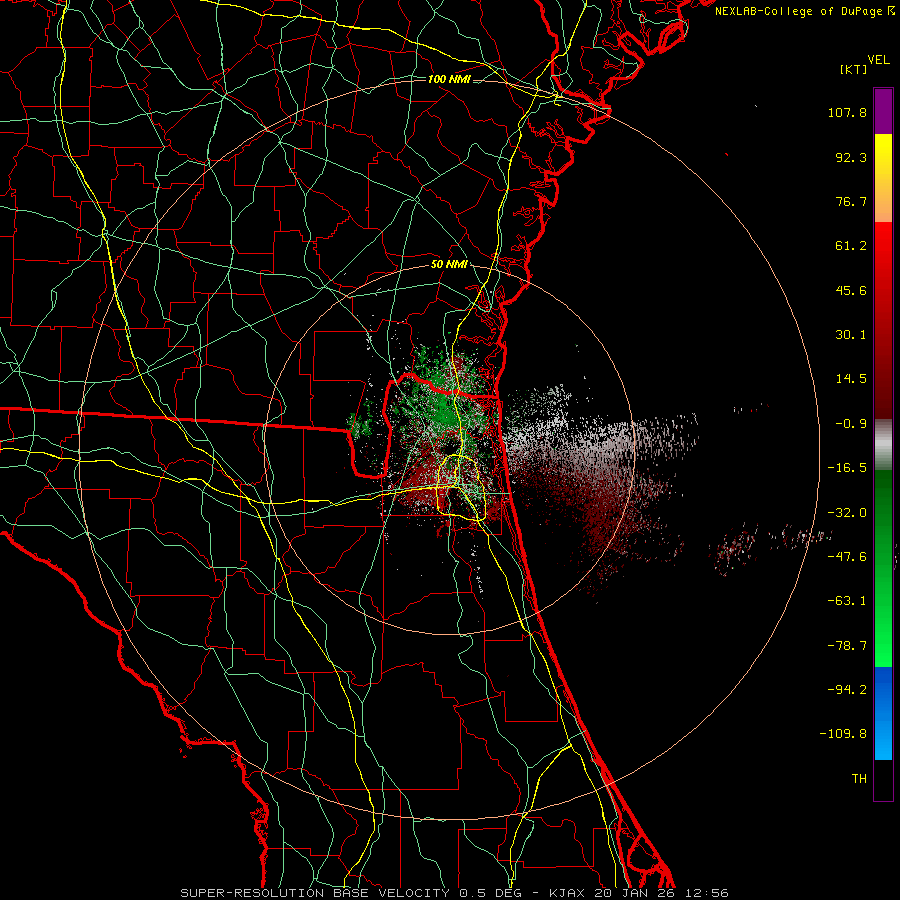Click the bright green segment of the color bar
The image size is (900, 900).
[883, 568]
